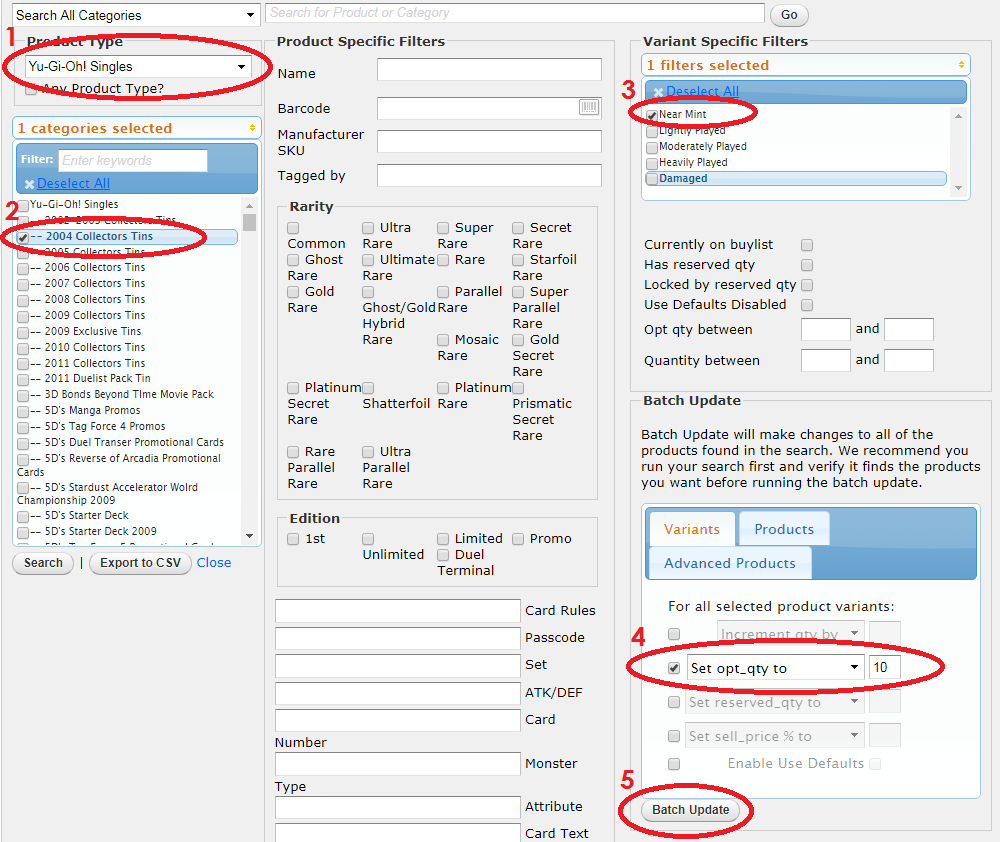Click the first Opt qty between field
Viewport: 1000px width, 842px height.
[825, 329]
